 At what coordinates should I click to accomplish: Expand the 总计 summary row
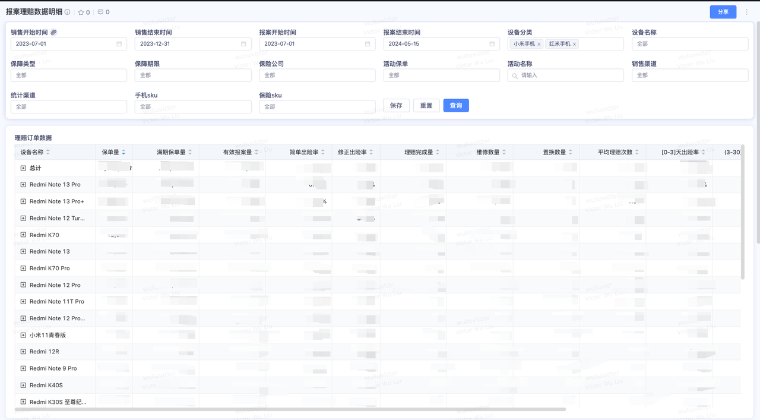pos(23,168)
